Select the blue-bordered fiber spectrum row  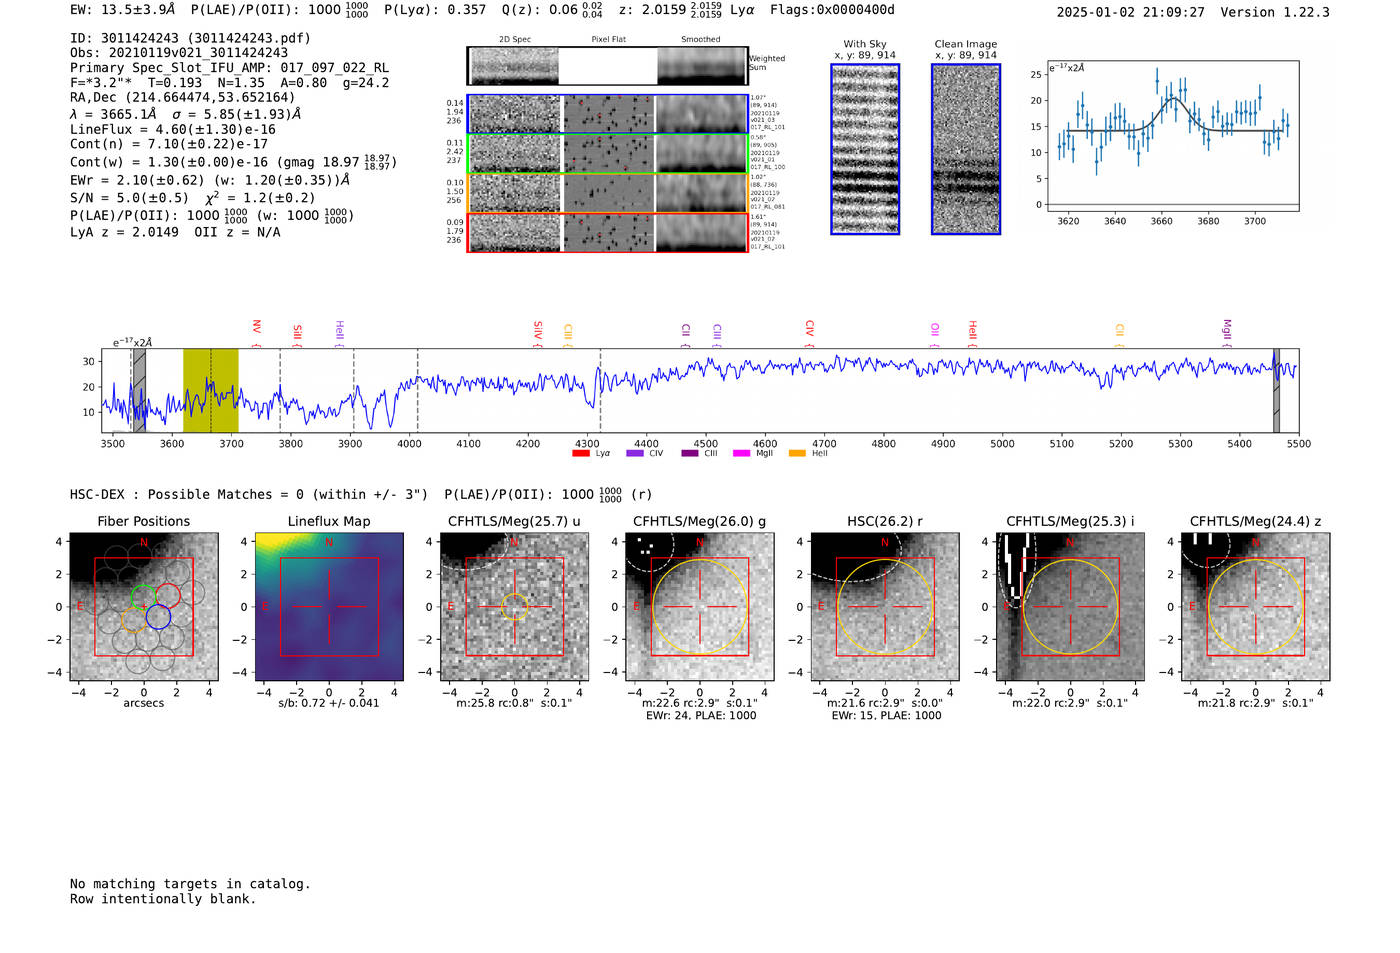pyautogui.click(x=608, y=114)
